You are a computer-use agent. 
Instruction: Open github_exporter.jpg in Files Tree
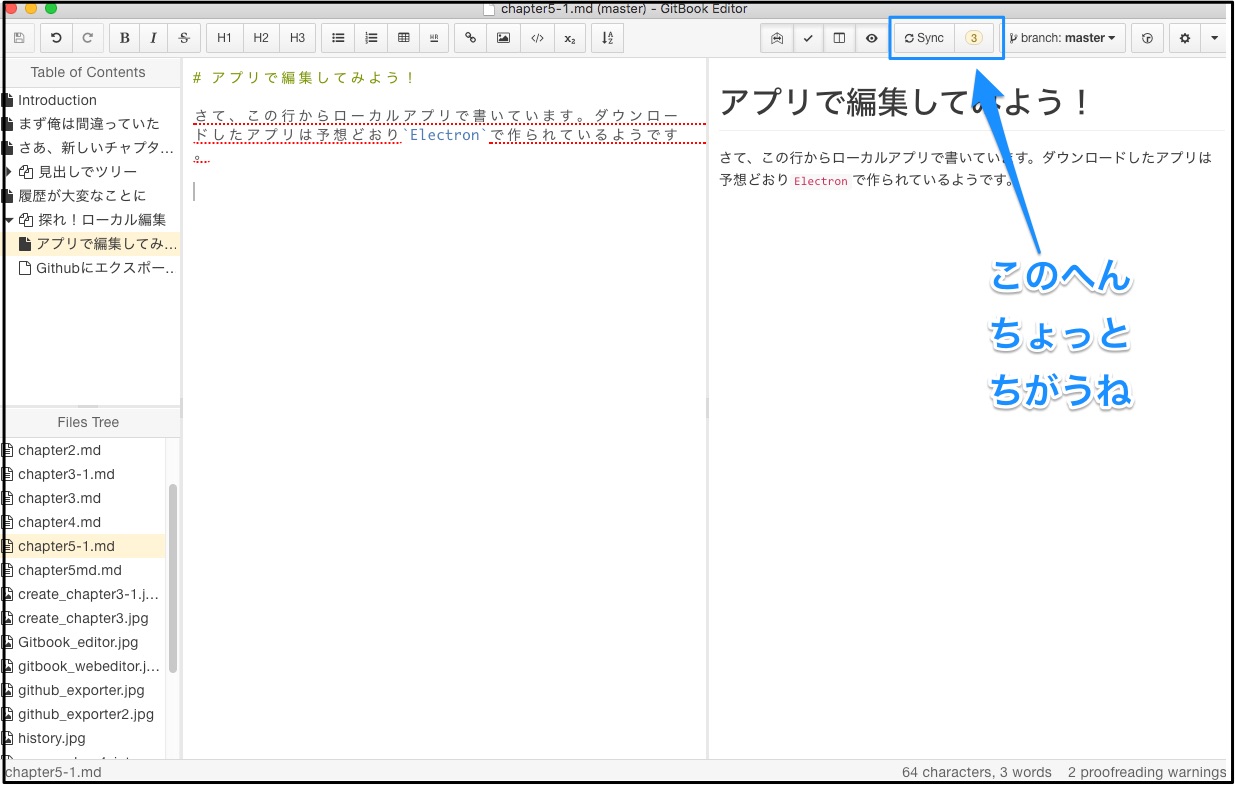(84, 690)
